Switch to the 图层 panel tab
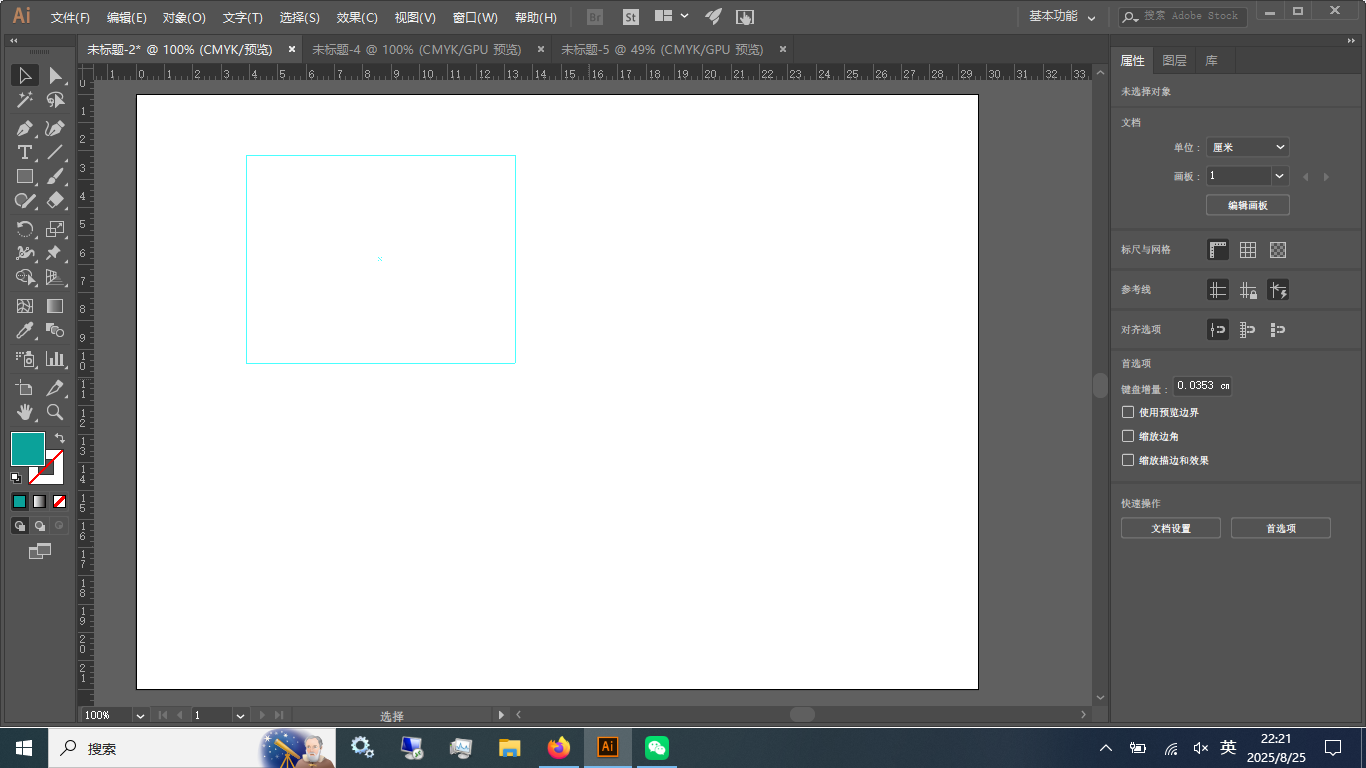This screenshot has height=768, width=1366. pos(1174,61)
